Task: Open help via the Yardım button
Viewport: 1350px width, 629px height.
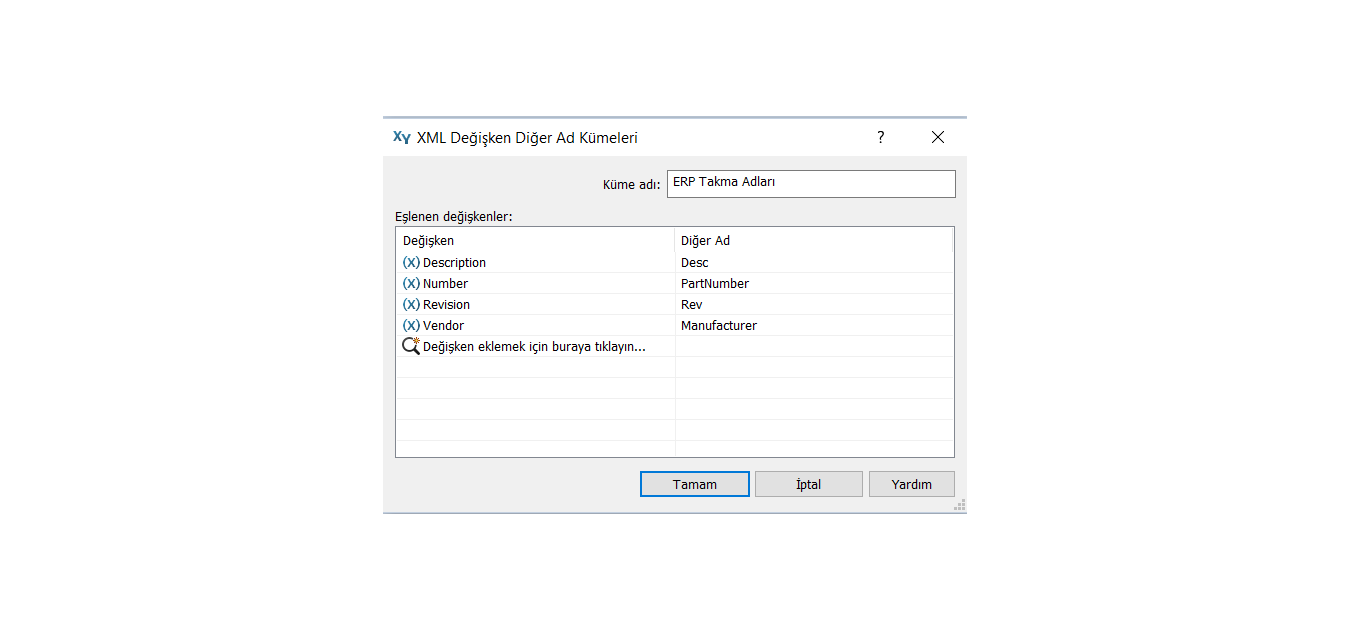Action: [x=912, y=484]
